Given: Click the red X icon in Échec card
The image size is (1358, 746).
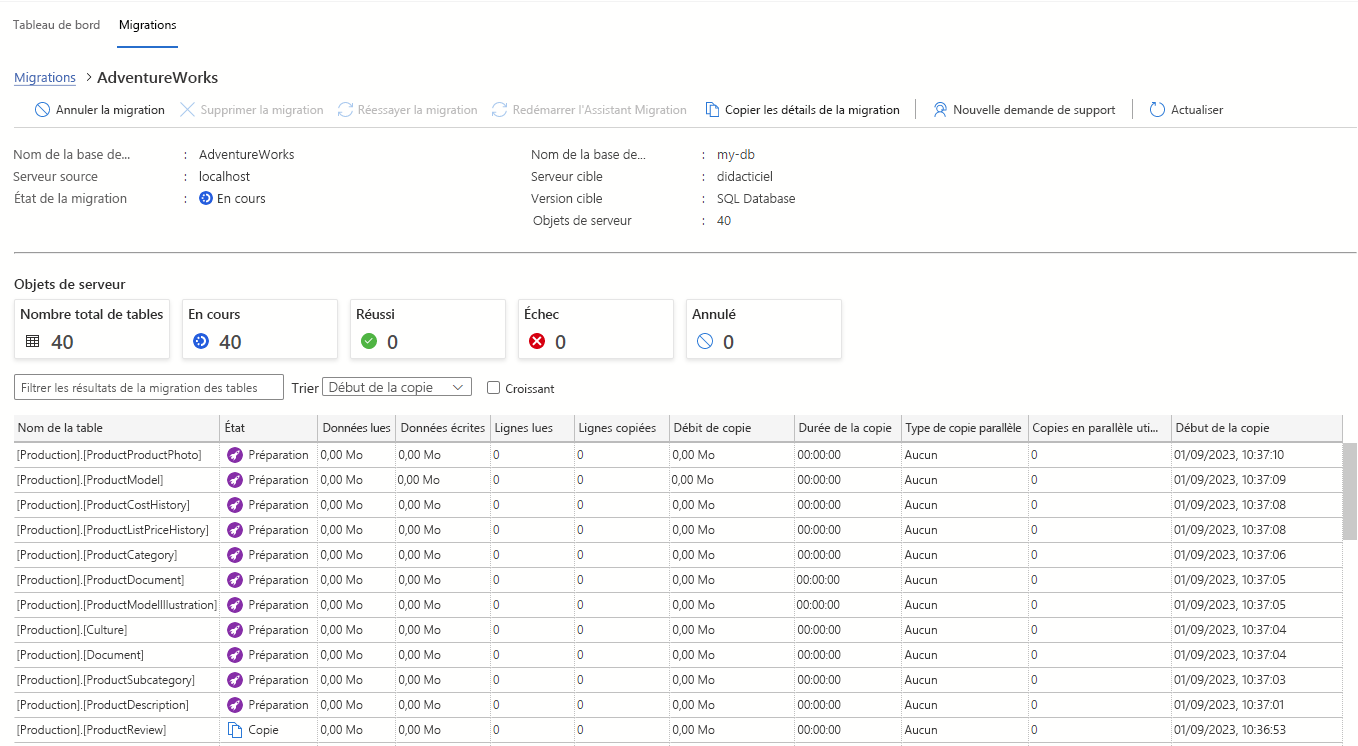Looking at the screenshot, I should [537, 342].
